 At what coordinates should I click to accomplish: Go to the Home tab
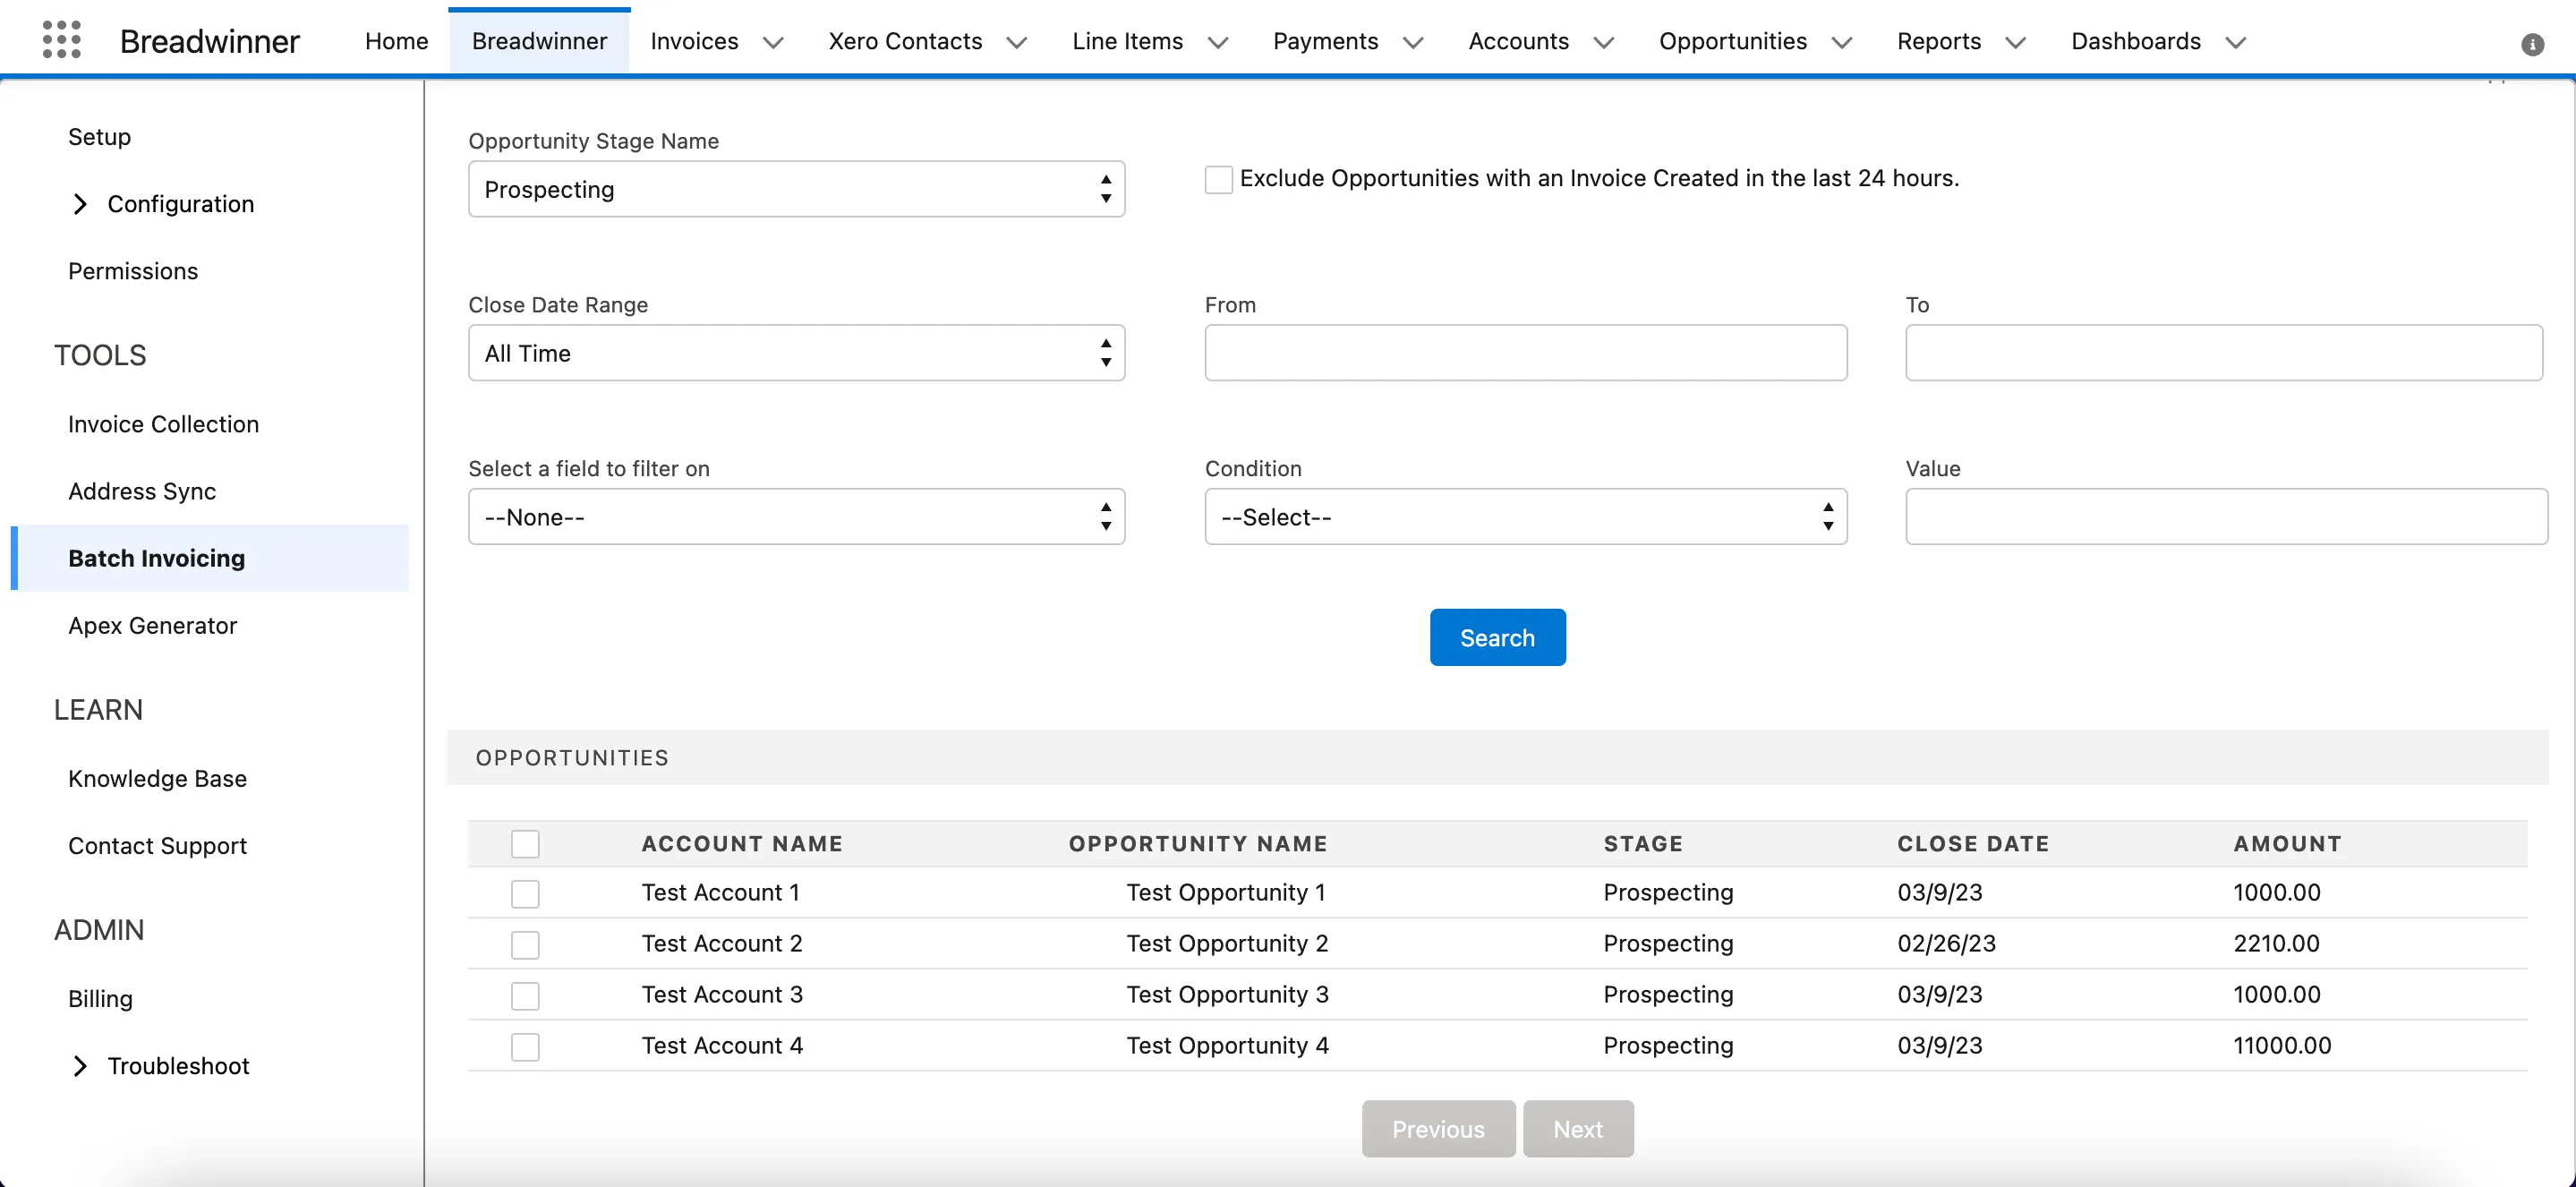coord(396,41)
